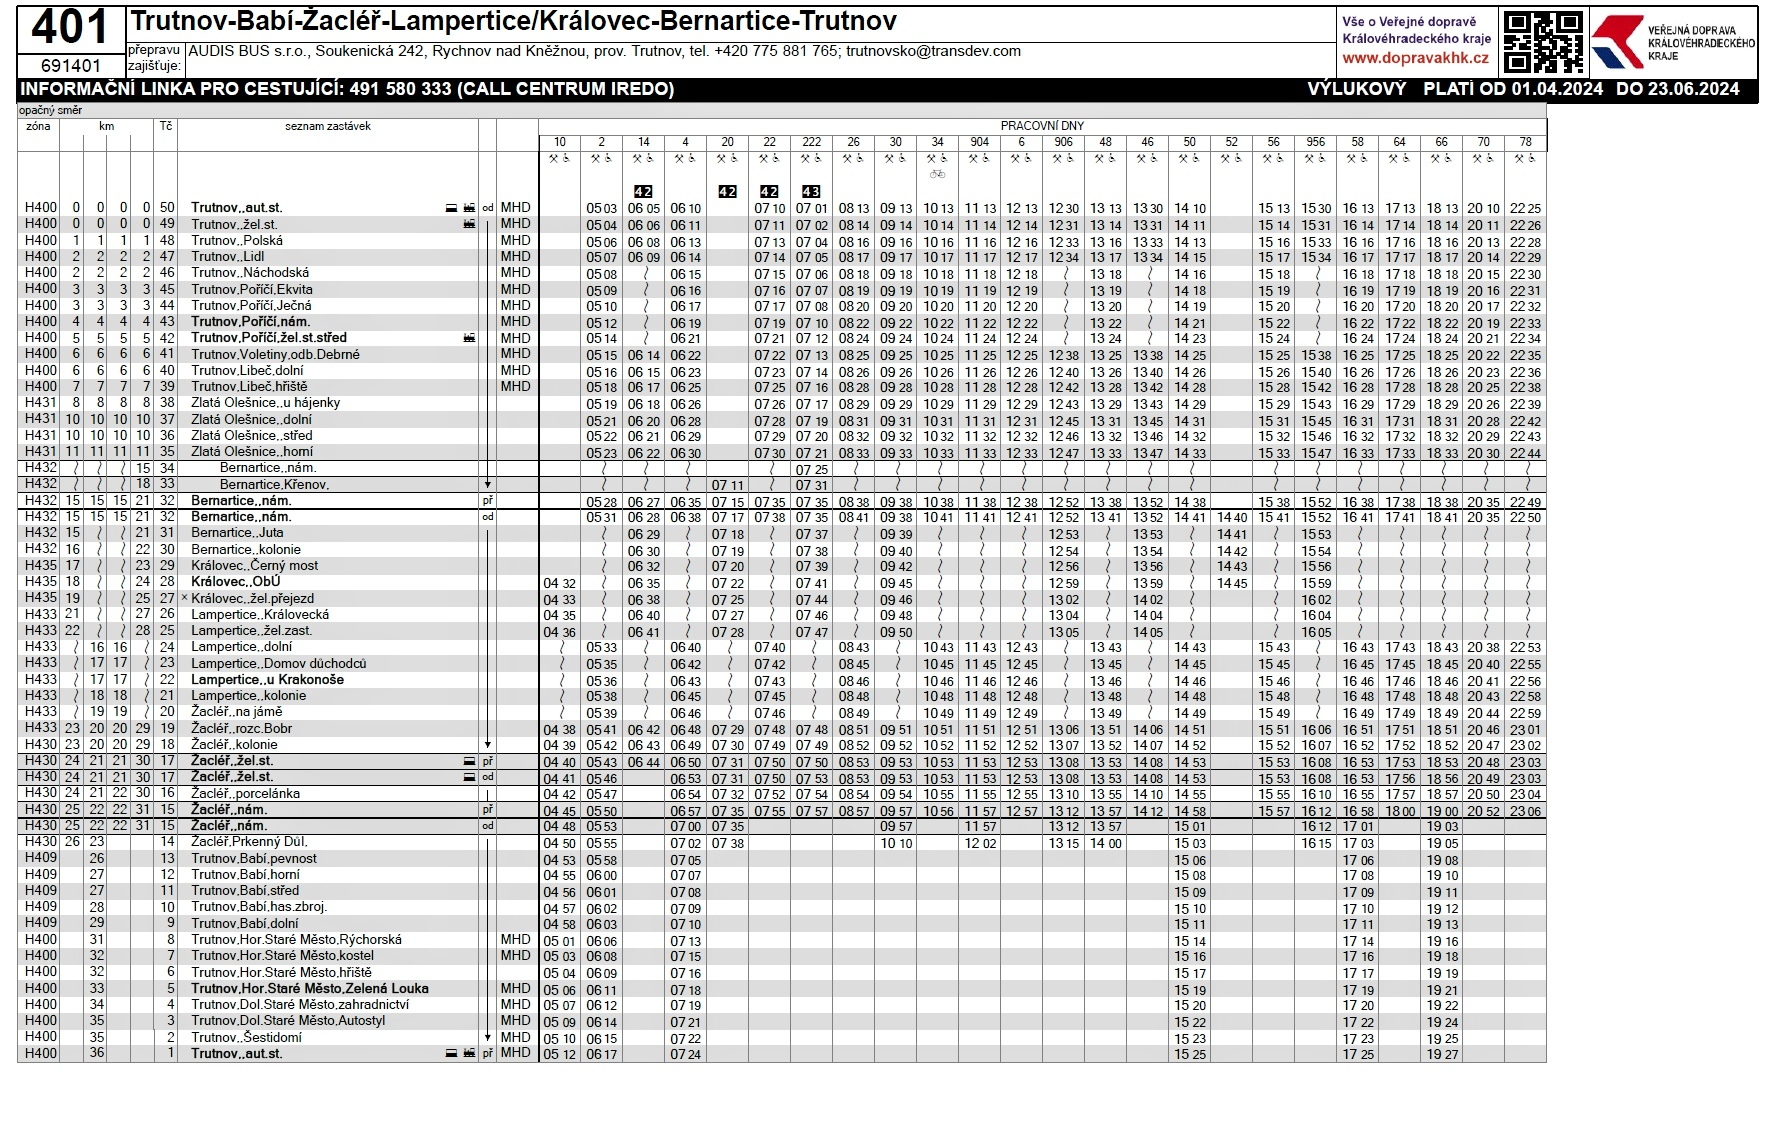
Task: Click the route title Trutnov-Babí-Žacléř-Lampertice
Action: coord(331,21)
